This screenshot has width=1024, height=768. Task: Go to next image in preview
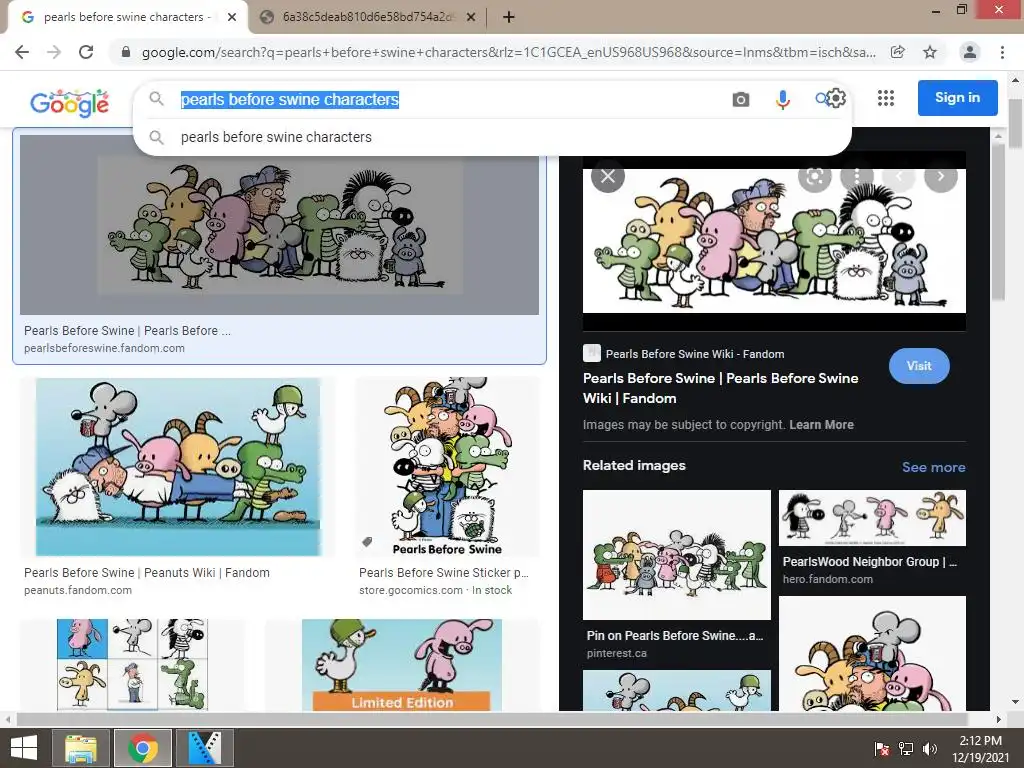[x=940, y=176]
